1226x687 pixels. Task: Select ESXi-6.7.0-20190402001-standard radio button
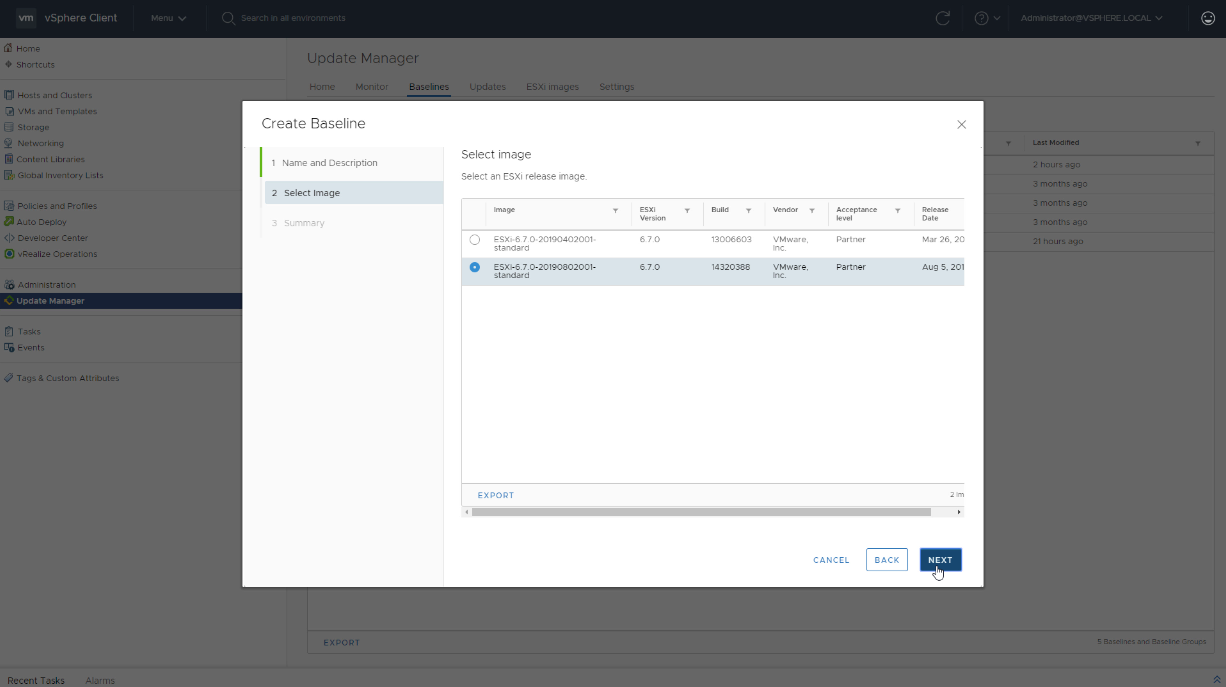pyautogui.click(x=474, y=240)
